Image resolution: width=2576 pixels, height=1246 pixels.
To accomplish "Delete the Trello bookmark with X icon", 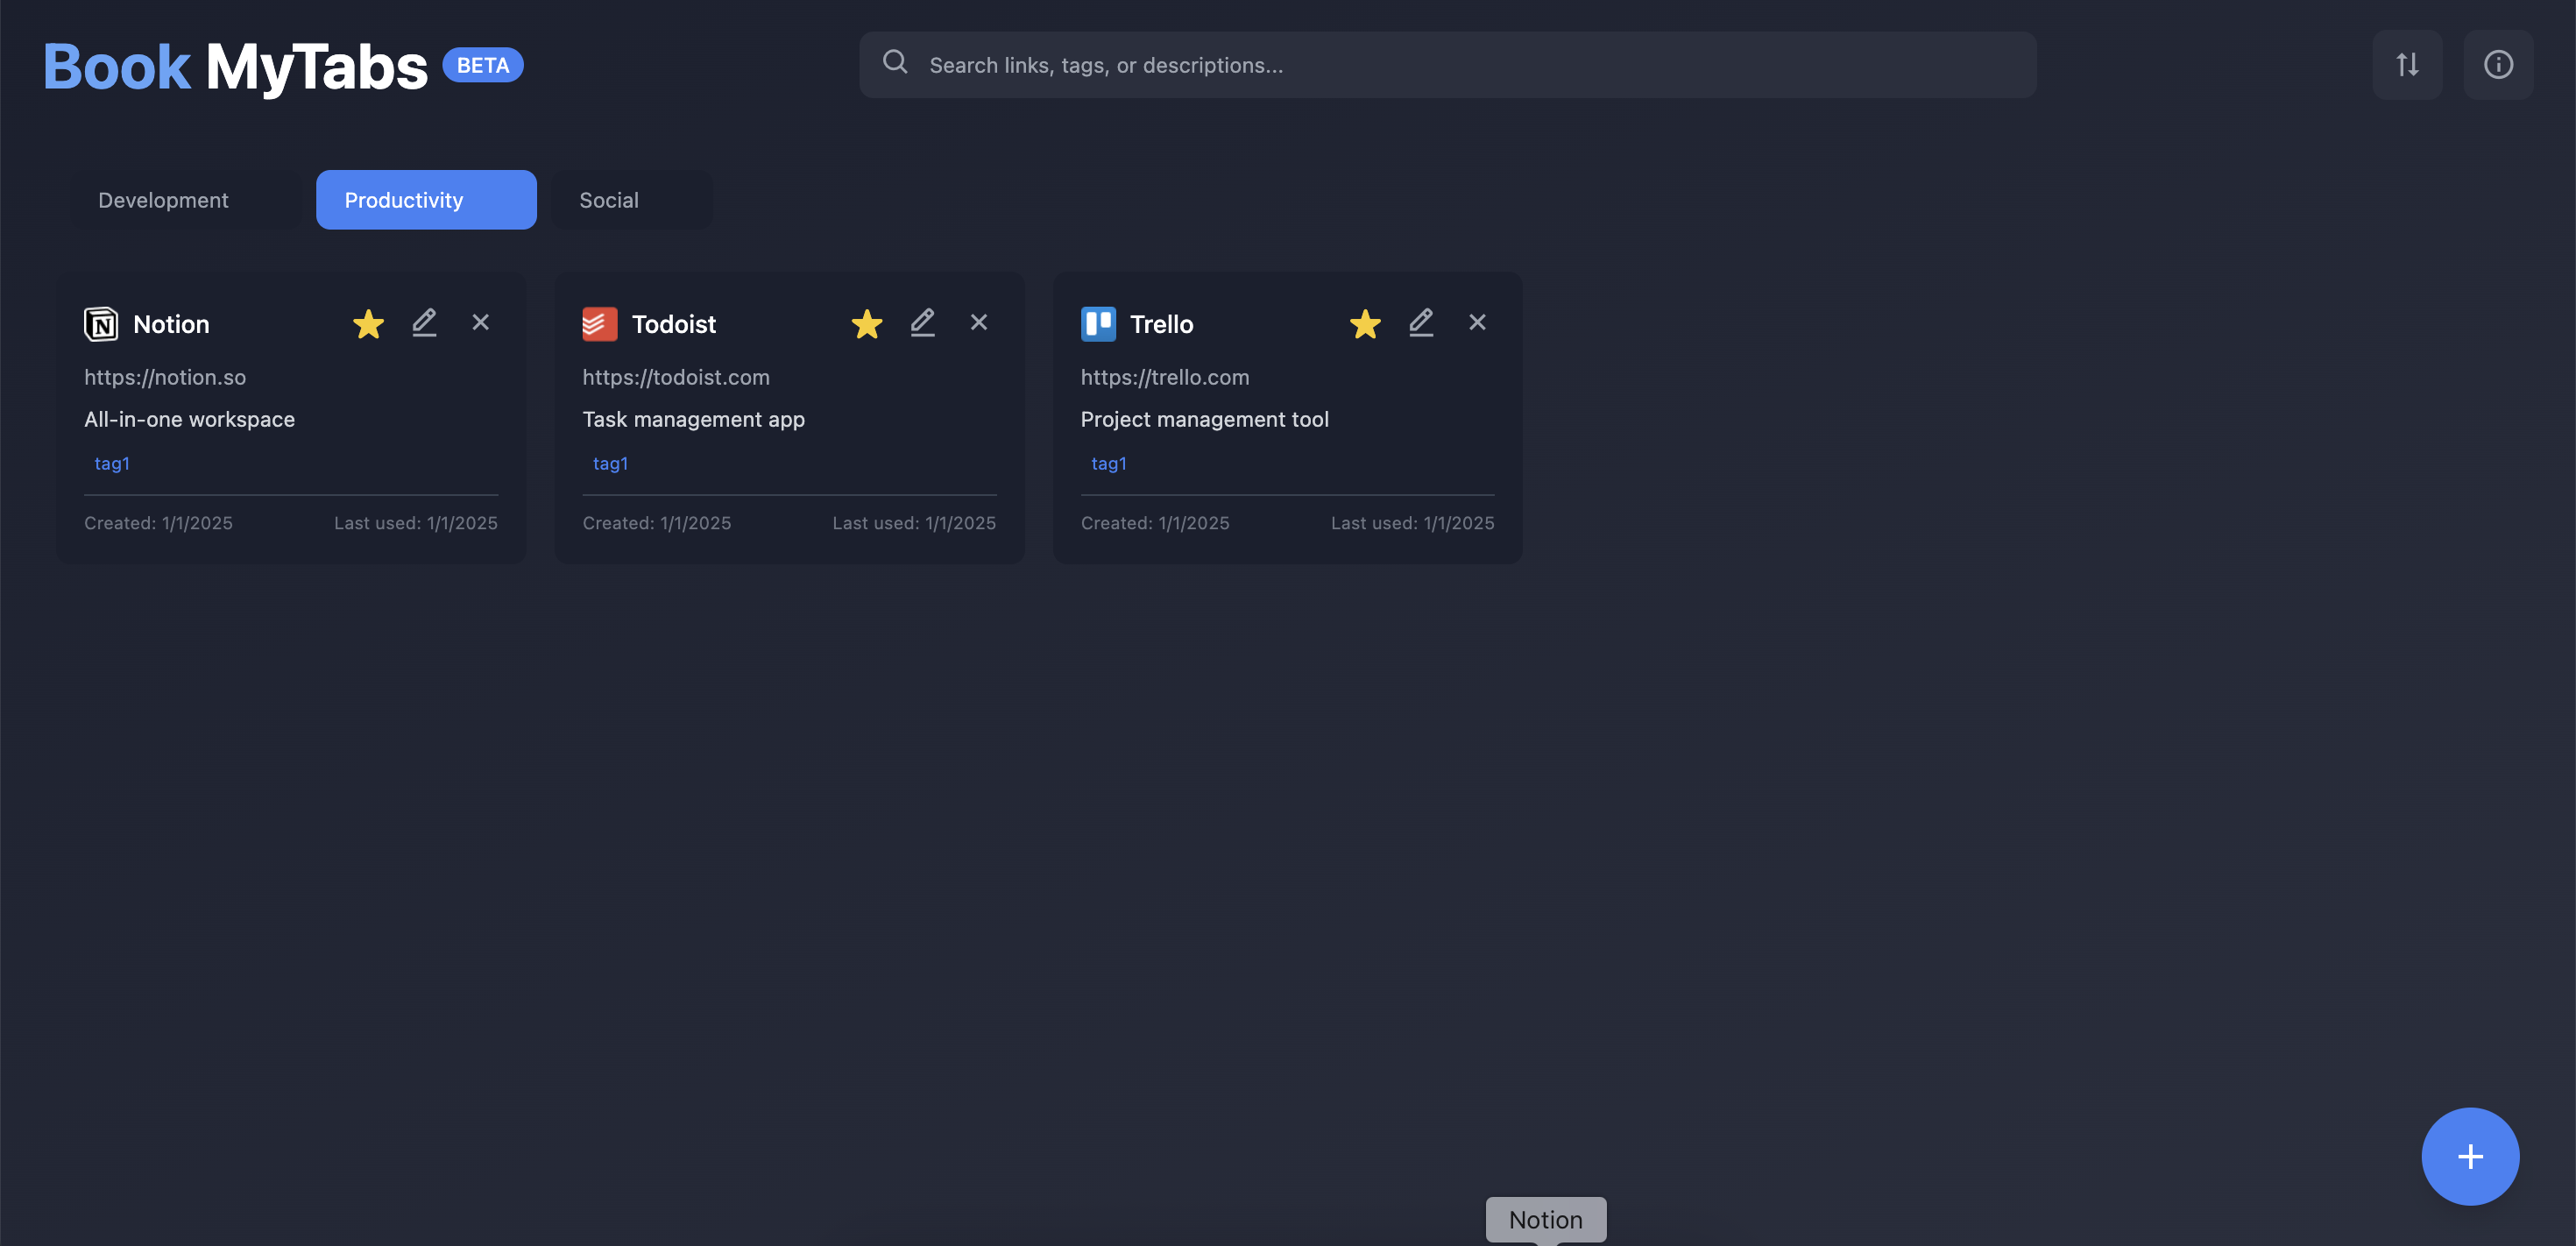I will coord(1477,322).
